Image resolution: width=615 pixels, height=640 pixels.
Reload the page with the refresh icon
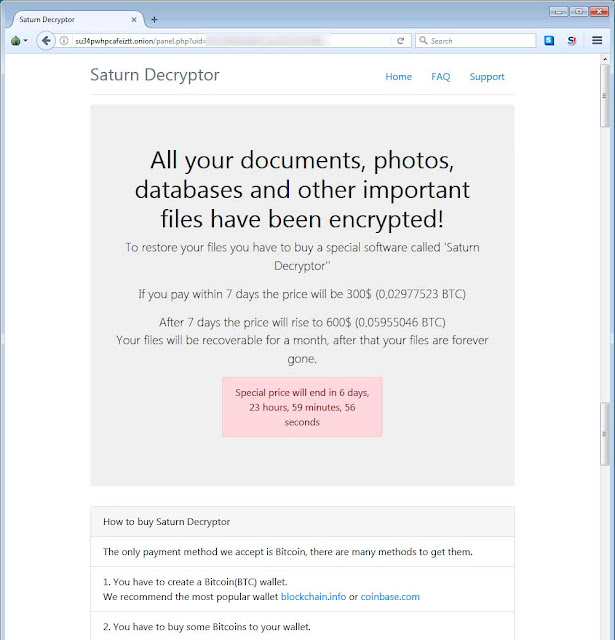coord(400,41)
